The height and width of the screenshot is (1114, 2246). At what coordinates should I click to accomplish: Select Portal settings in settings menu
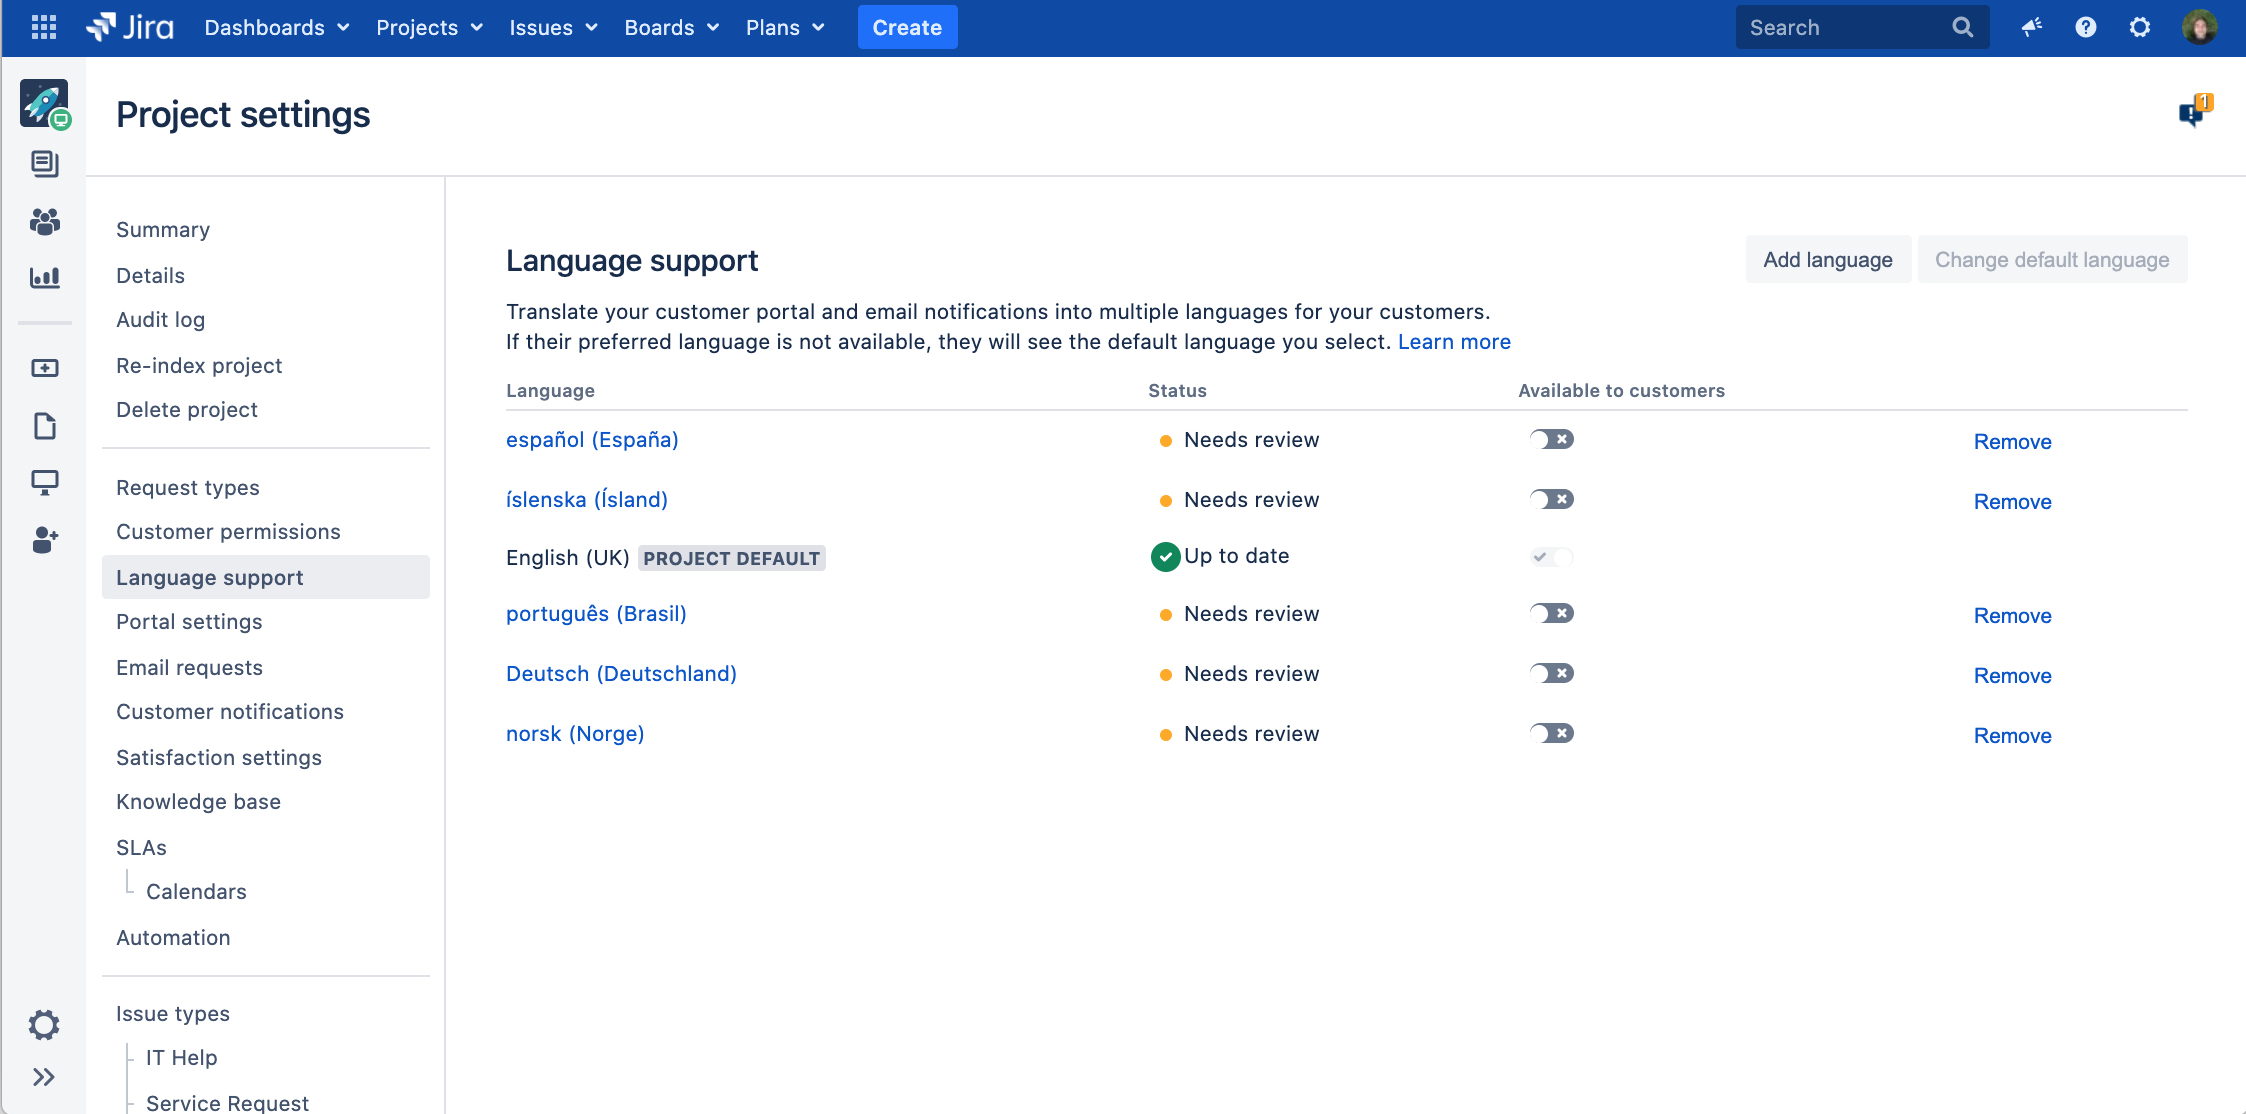click(x=189, y=622)
